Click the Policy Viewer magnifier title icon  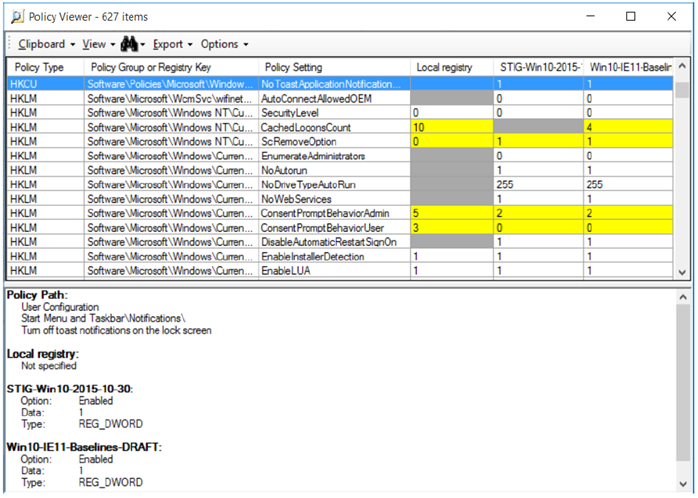[17, 17]
